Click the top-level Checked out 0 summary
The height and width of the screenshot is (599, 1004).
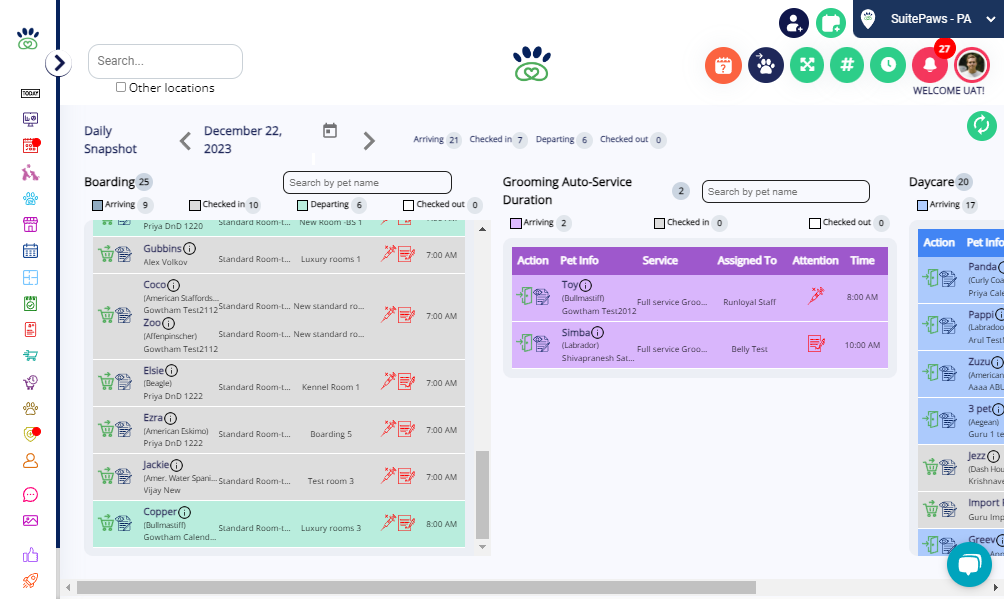[x=633, y=140]
